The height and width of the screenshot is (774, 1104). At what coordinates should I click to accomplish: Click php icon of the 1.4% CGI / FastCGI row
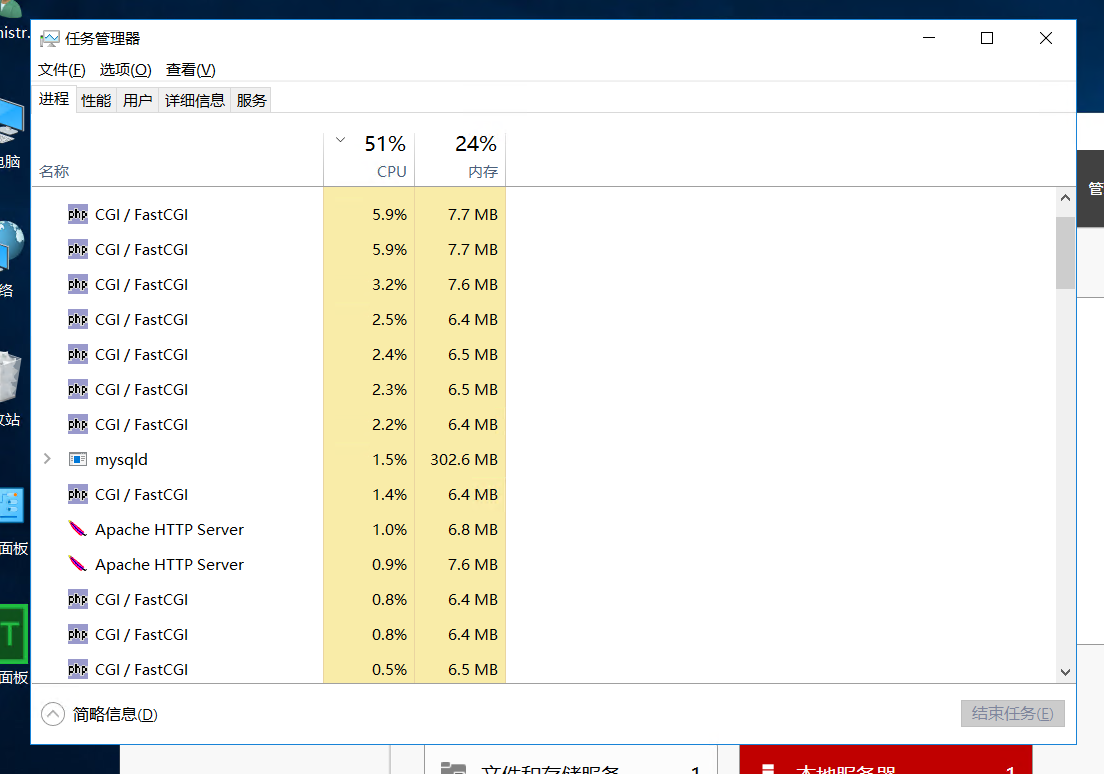pyautogui.click(x=77, y=494)
